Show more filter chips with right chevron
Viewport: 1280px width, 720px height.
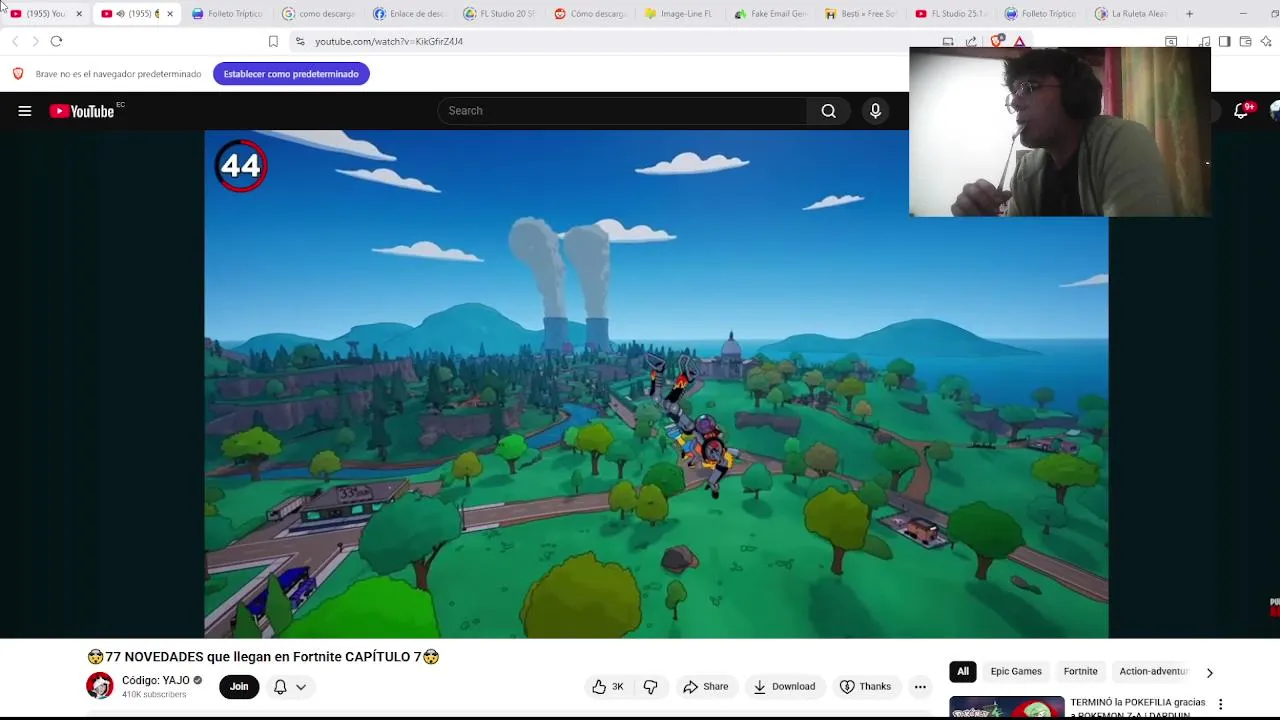click(1209, 672)
